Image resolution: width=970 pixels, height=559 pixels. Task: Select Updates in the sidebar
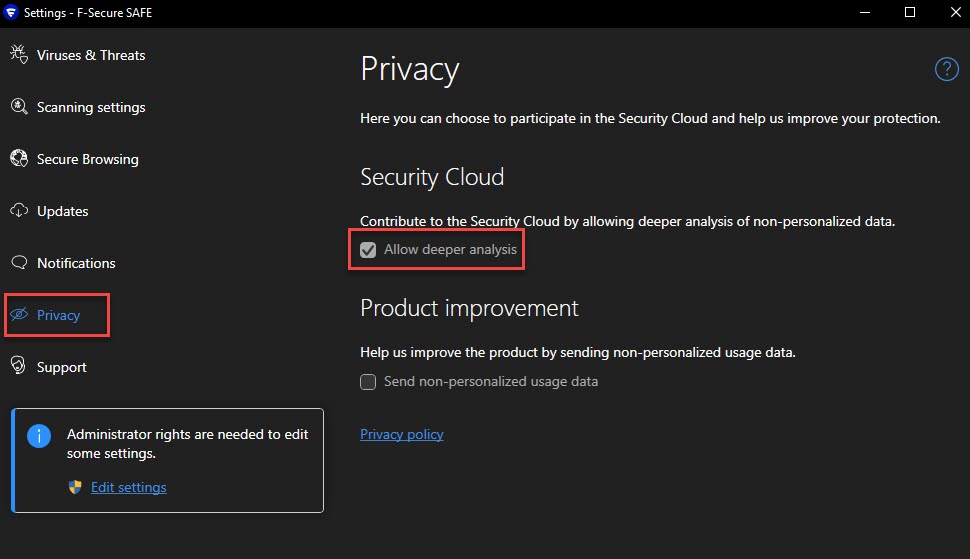(x=63, y=211)
